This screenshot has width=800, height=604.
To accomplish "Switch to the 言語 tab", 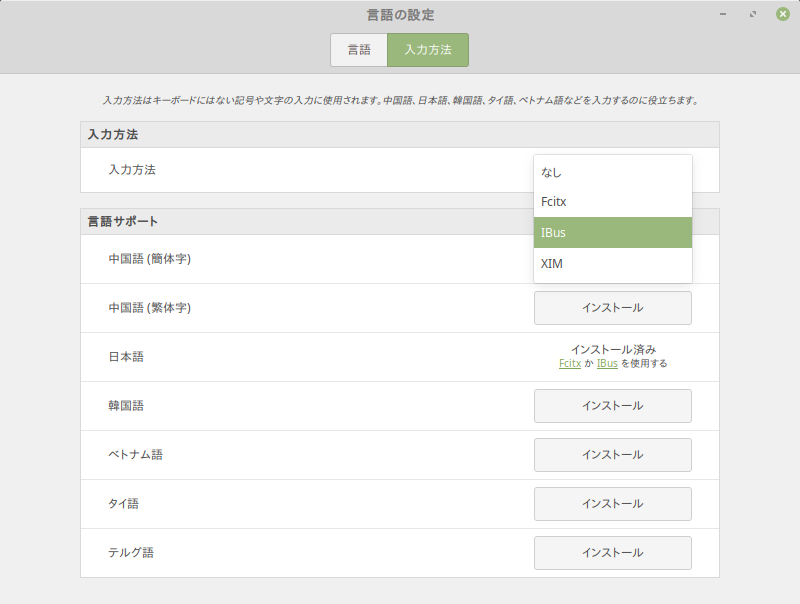I will pos(358,50).
